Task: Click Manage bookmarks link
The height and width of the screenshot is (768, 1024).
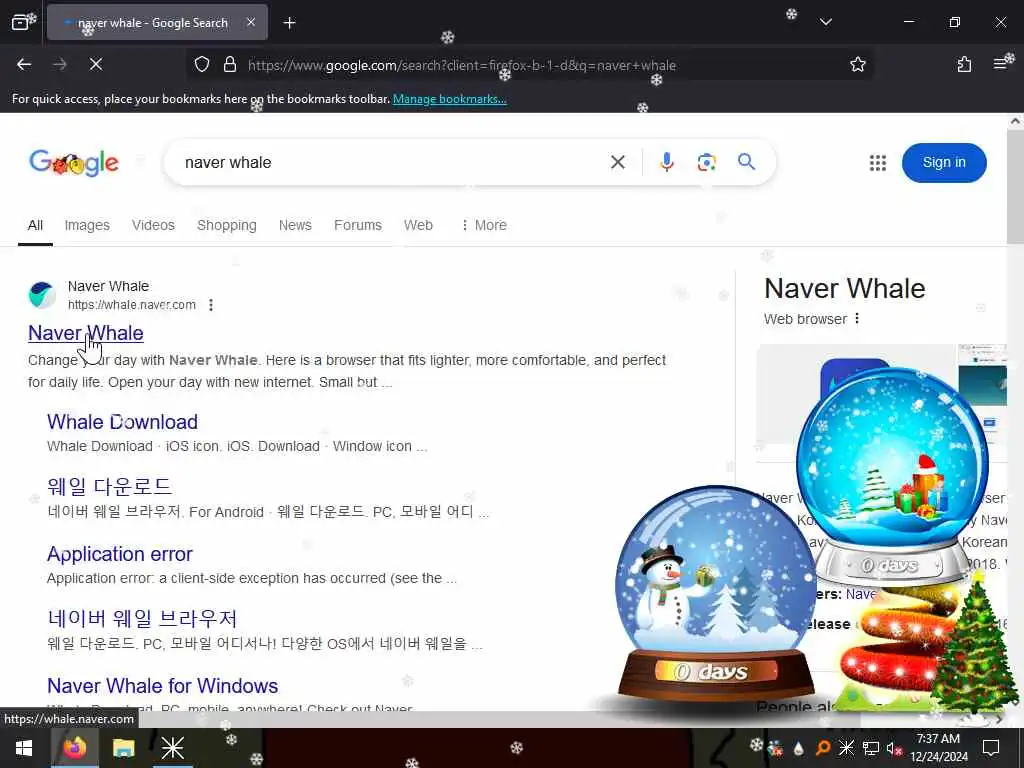Action: point(449,99)
